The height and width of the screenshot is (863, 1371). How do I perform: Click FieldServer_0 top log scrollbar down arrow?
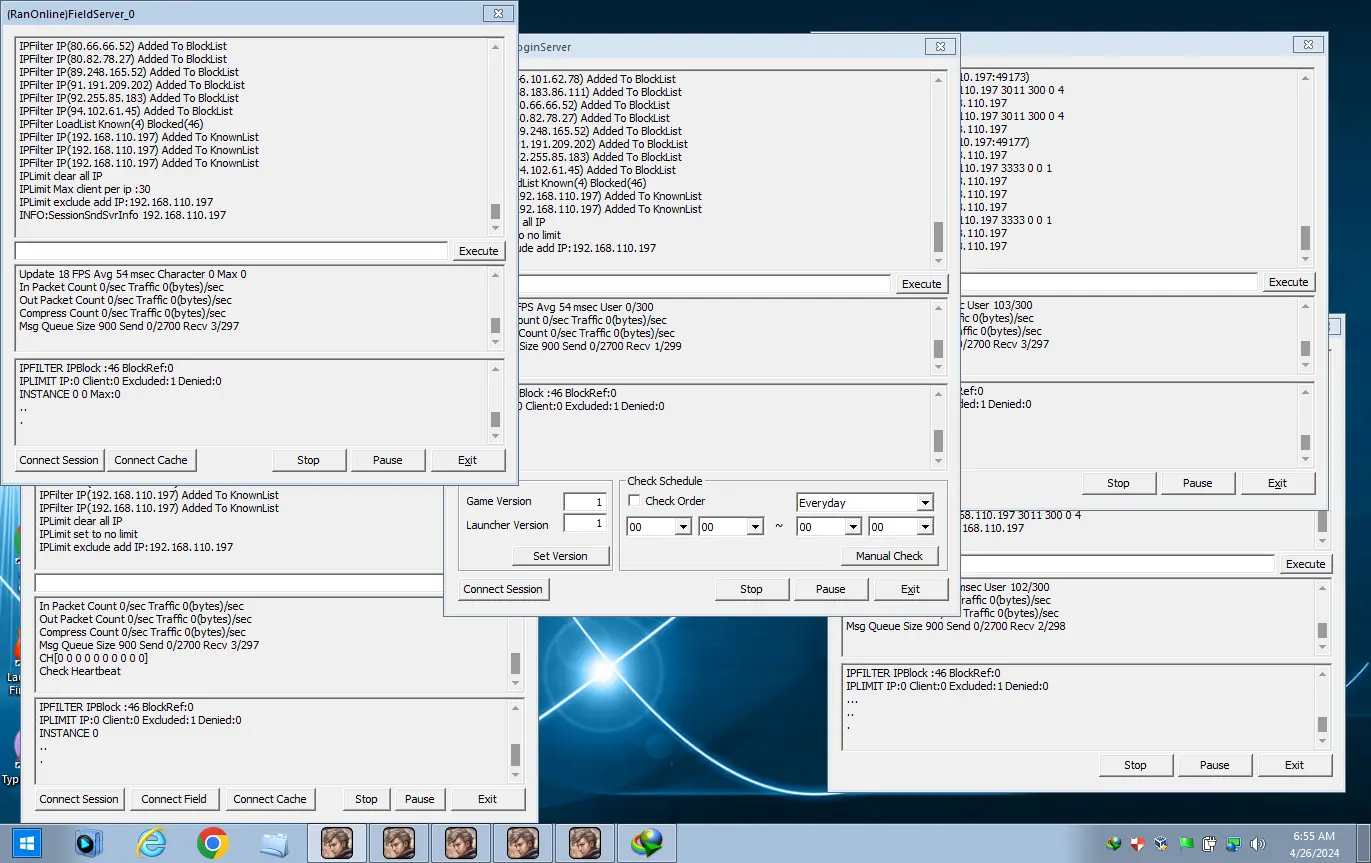(x=496, y=227)
